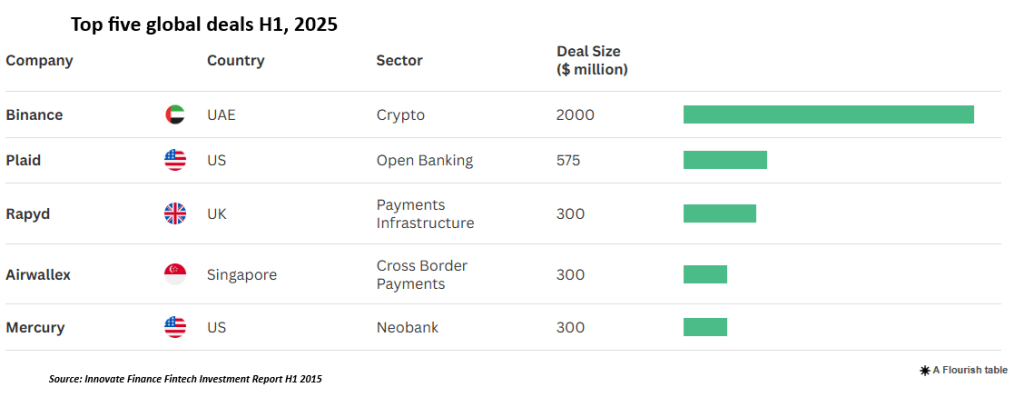Click the Flourish asterisk logo icon
This screenshot has width=1024, height=397.
(x=925, y=370)
